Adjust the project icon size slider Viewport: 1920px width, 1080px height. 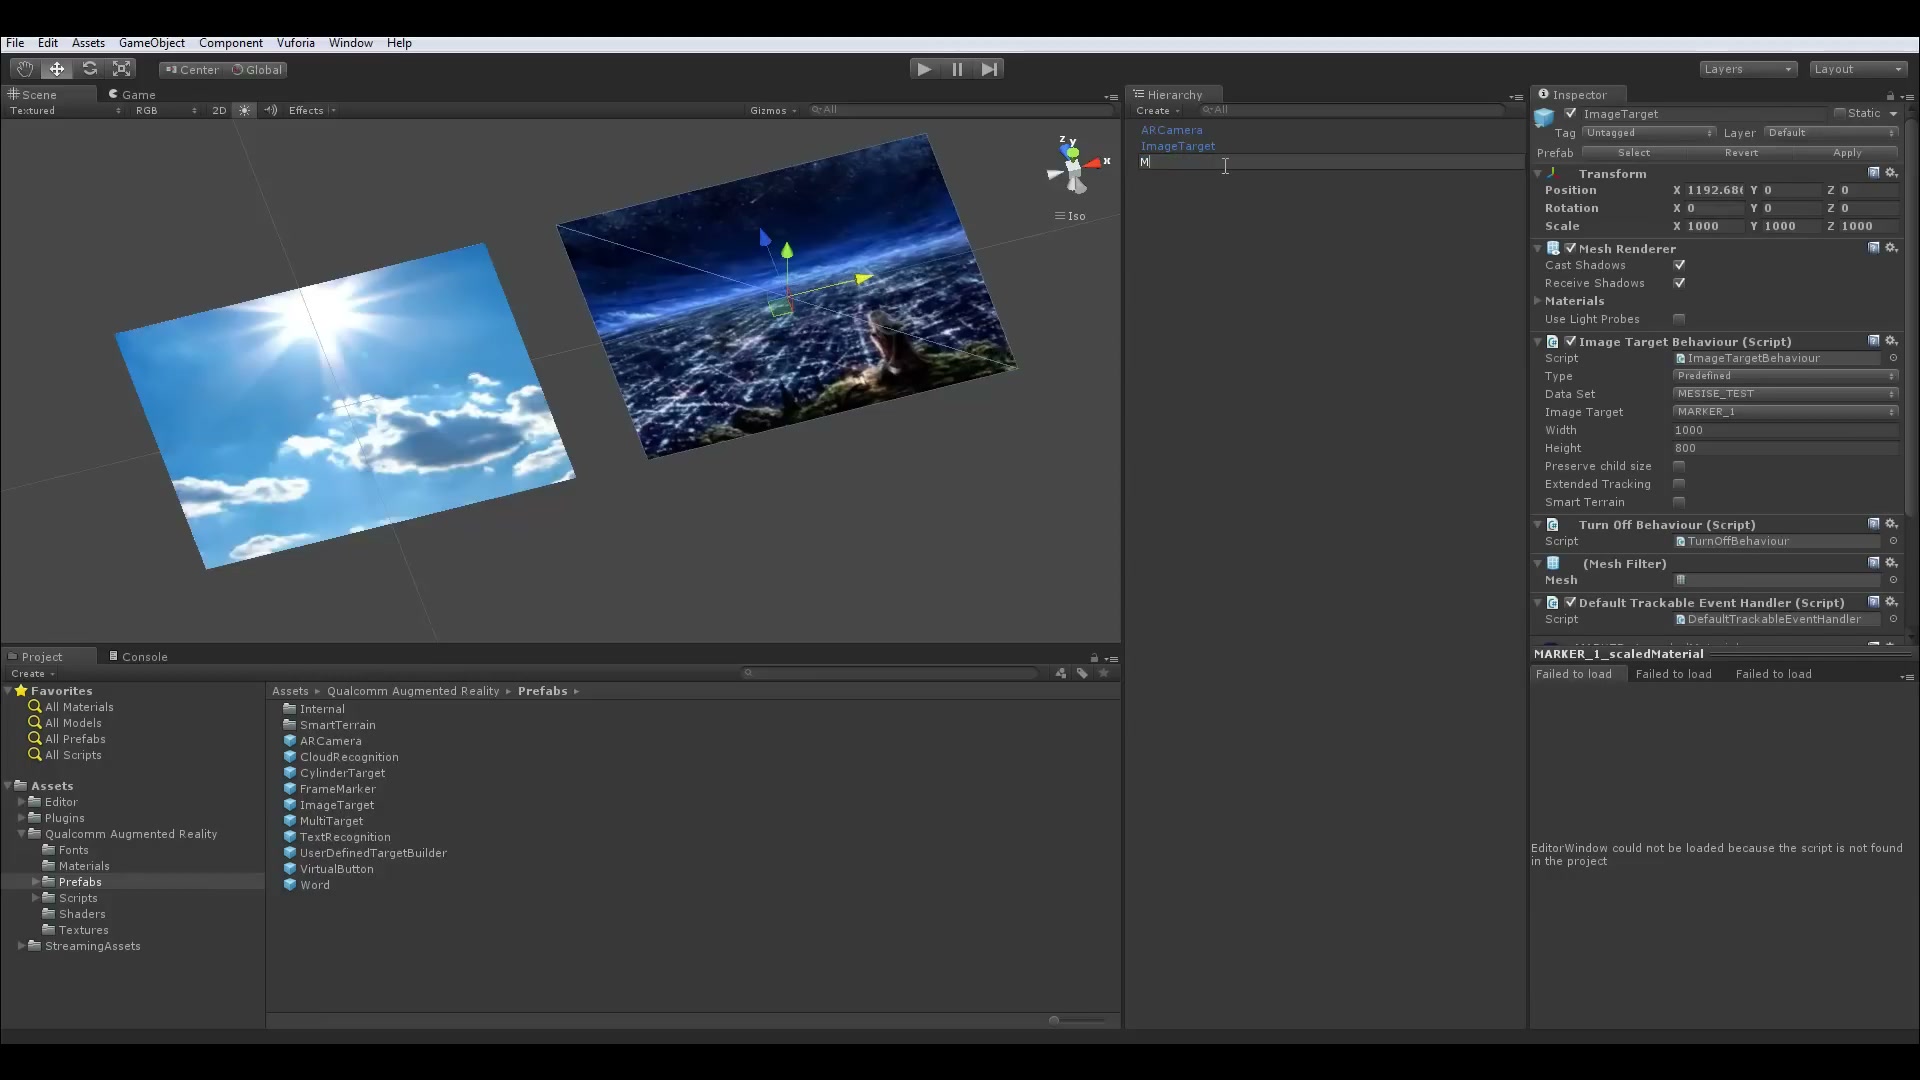[x=1077, y=1020]
